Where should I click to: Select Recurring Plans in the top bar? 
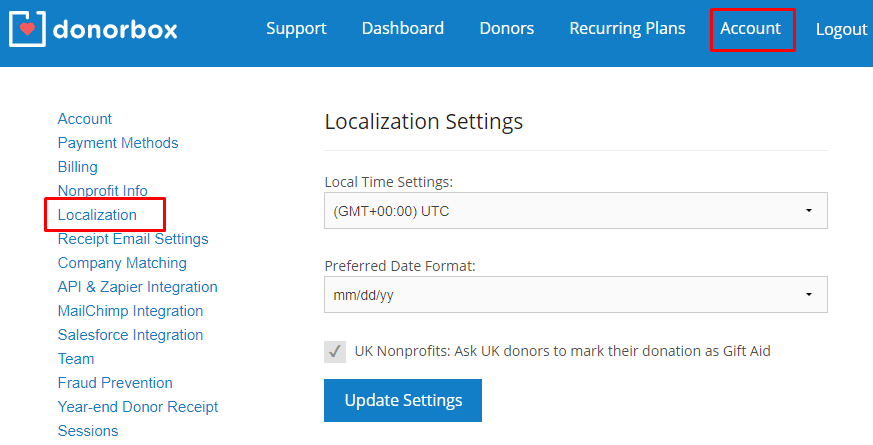pos(627,28)
